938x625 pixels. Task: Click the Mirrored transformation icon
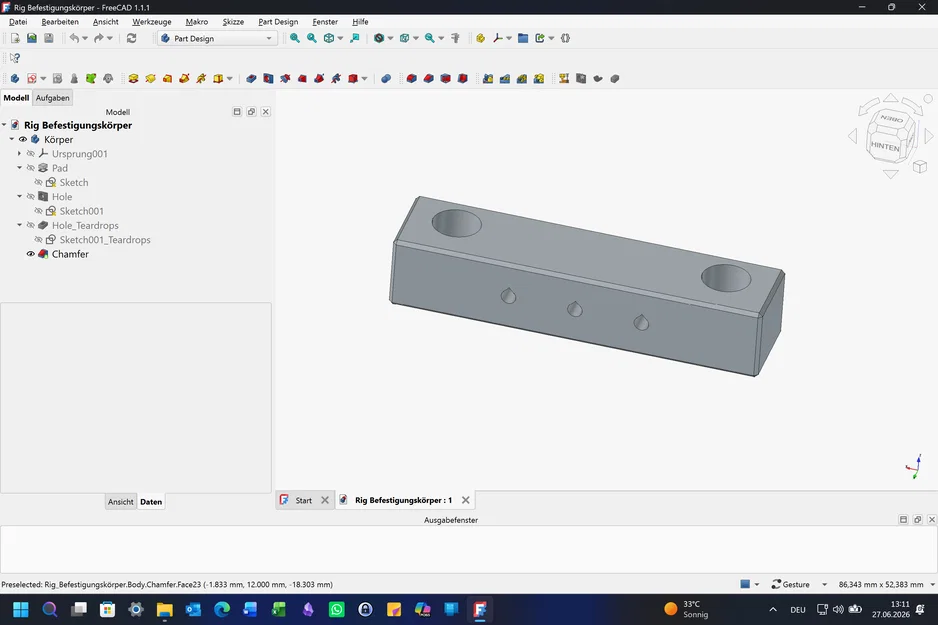click(488, 78)
